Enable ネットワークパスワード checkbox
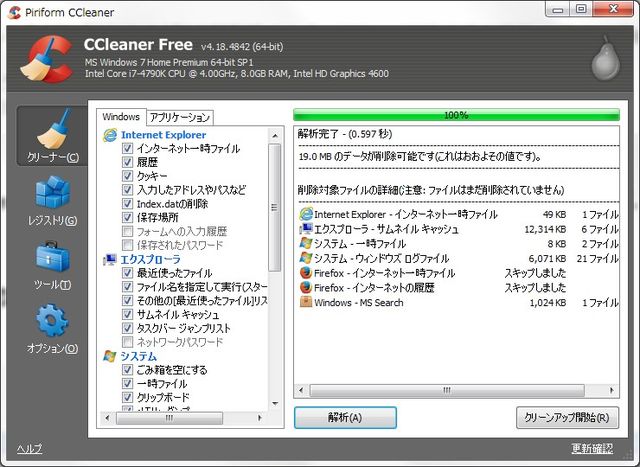The width and height of the screenshot is (640, 467). pos(127,342)
